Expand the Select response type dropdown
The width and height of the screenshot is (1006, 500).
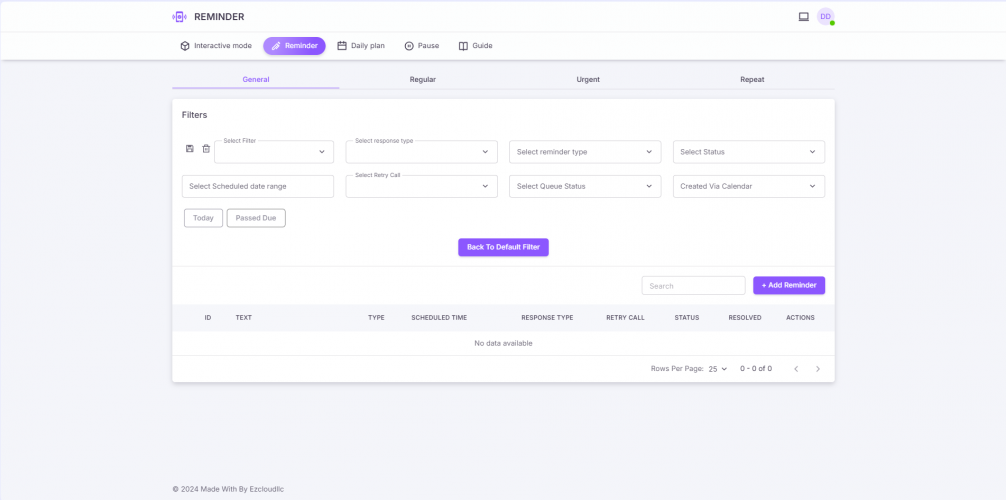422,152
